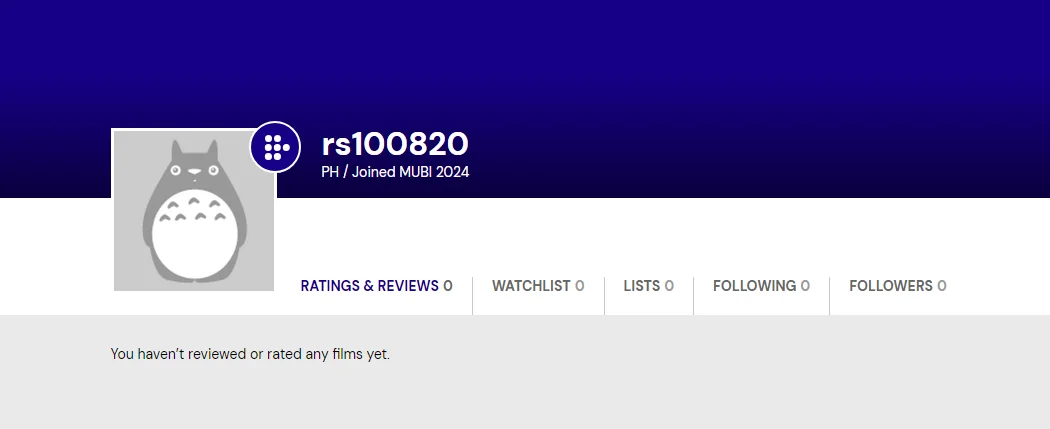Click 'You haven't reviewed or rated' message
The height and width of the screenshot is (429, 1050).
[x=250, y=354]
